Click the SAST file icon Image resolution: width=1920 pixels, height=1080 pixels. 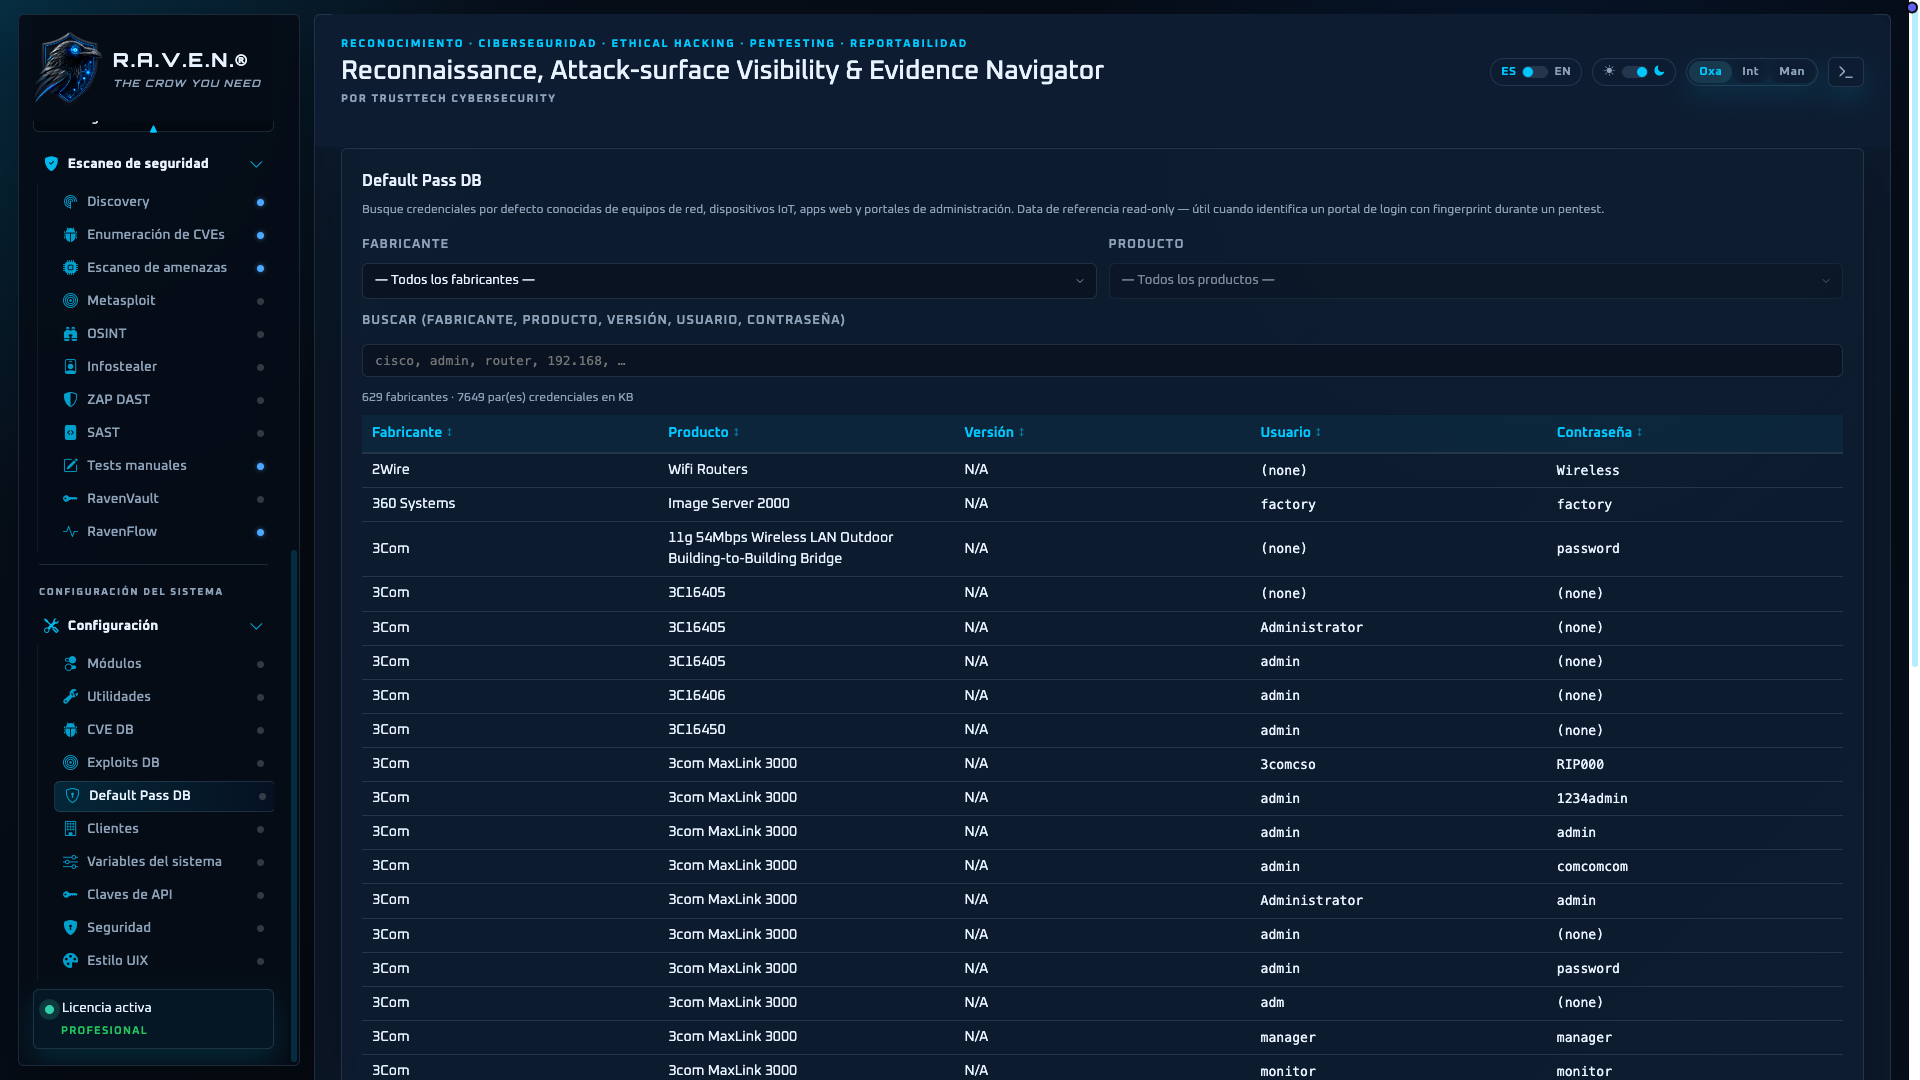pyautogui.click(x=70, y=433)
